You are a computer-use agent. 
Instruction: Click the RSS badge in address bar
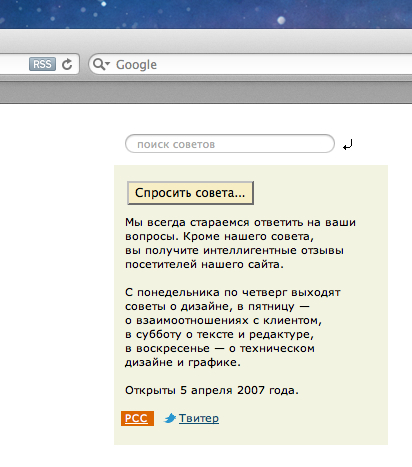[x=42, y=64]
